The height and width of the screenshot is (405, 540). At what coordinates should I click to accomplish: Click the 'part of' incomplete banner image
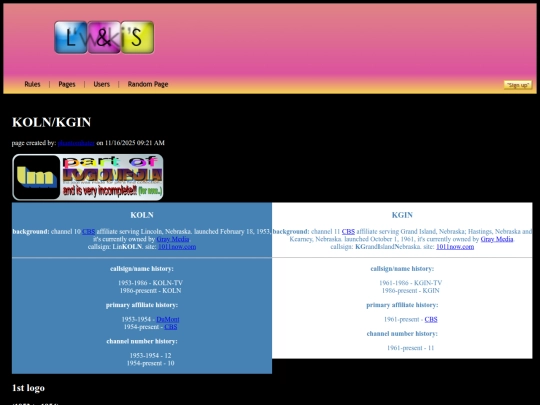[88, 177]
